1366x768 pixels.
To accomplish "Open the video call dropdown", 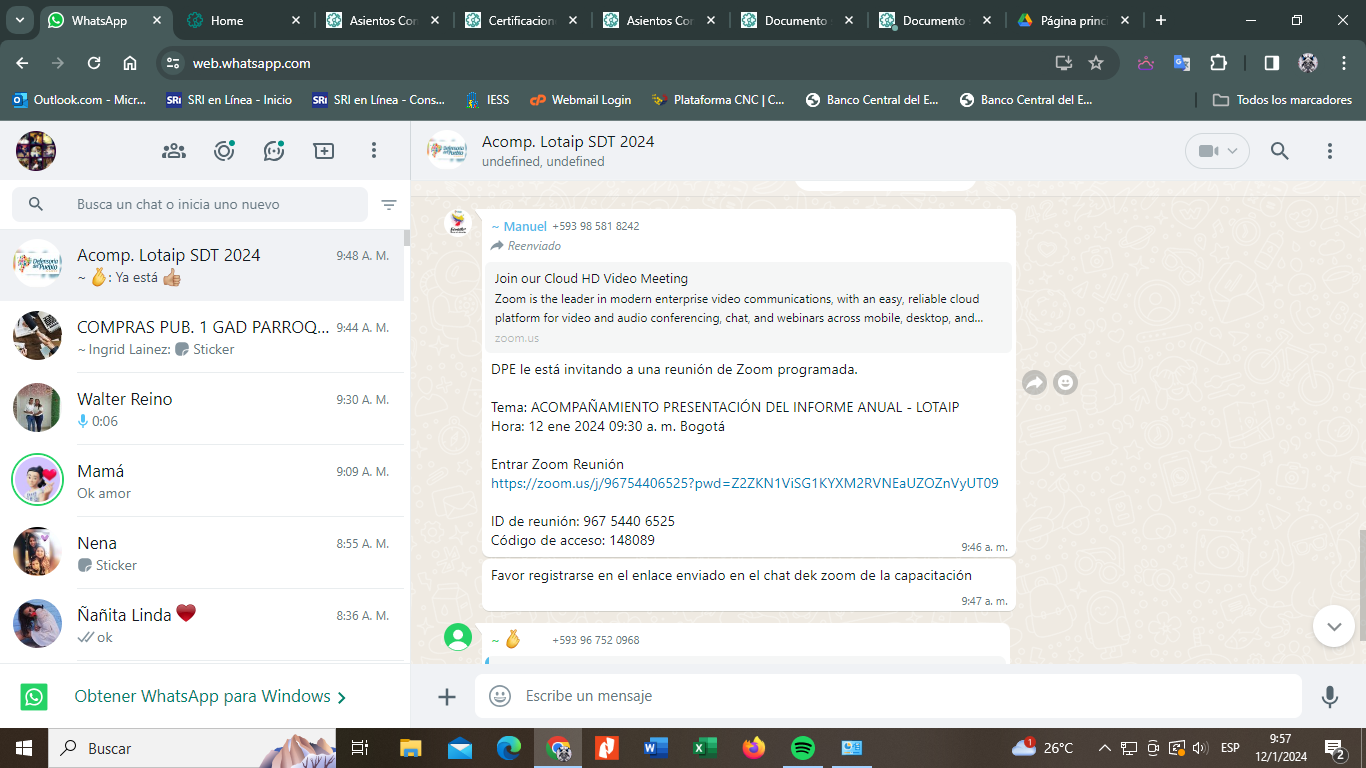I will (1217, 151).
